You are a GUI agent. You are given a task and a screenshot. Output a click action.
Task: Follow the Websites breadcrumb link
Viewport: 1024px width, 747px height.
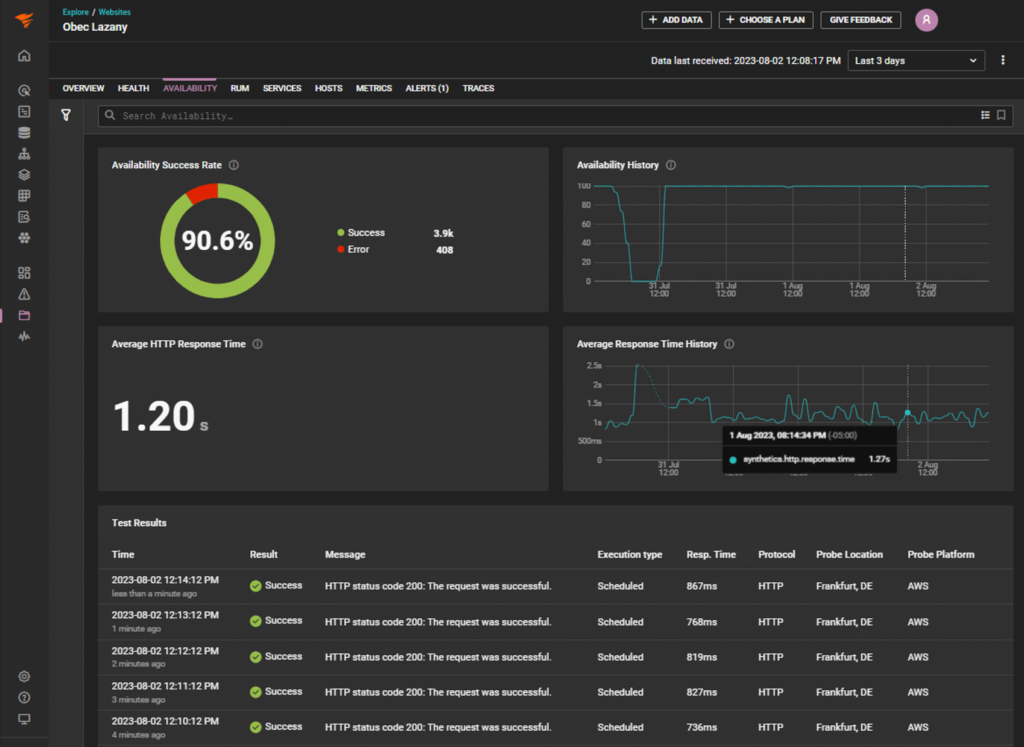[114, 12]
